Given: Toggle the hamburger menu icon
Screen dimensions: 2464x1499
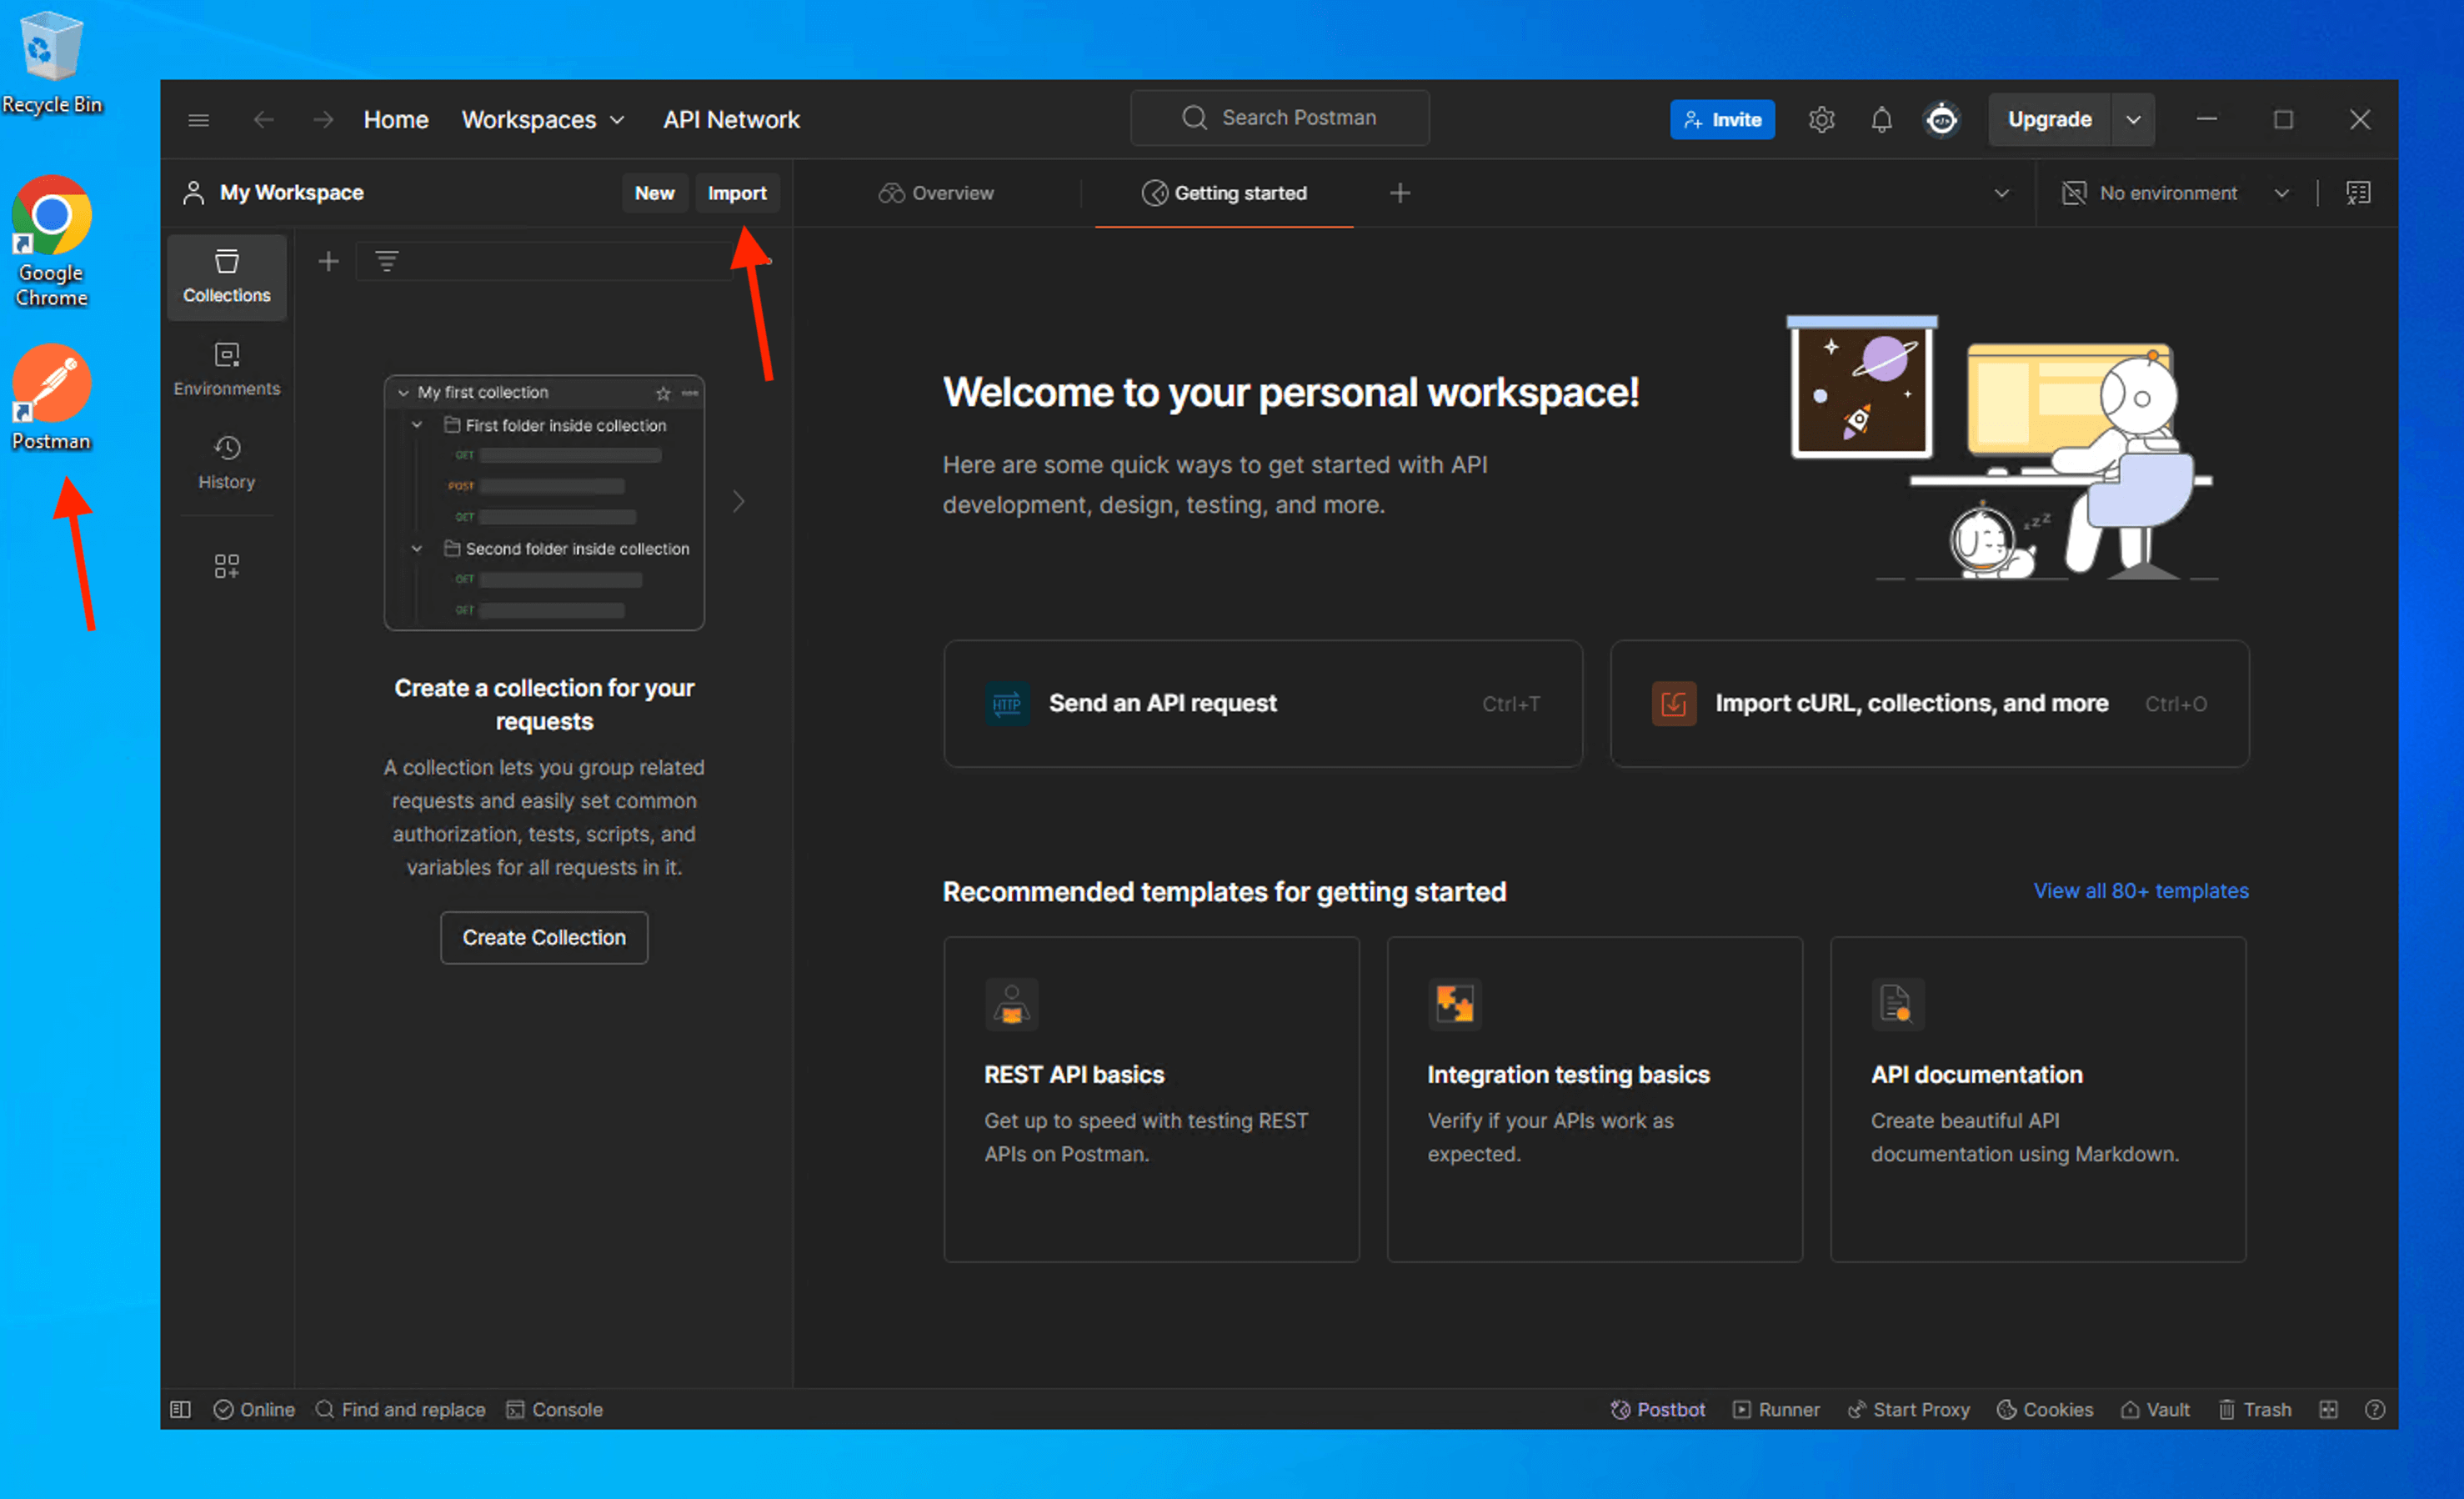Looking at the screenshot, I should [198, 120].
